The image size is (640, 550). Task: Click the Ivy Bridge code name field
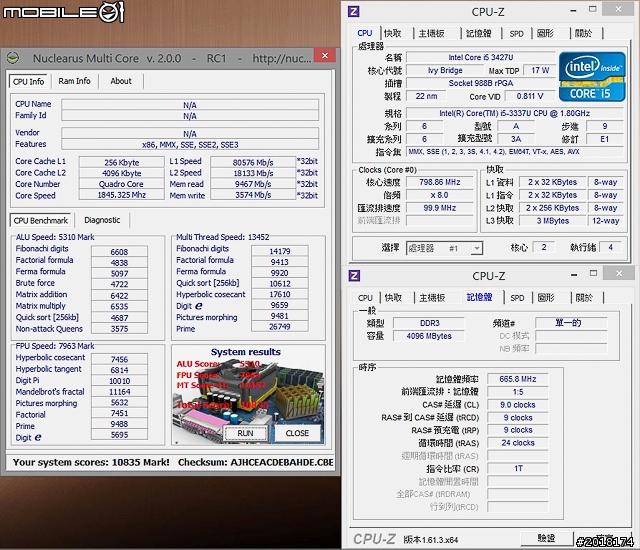[x=445, y=70]
